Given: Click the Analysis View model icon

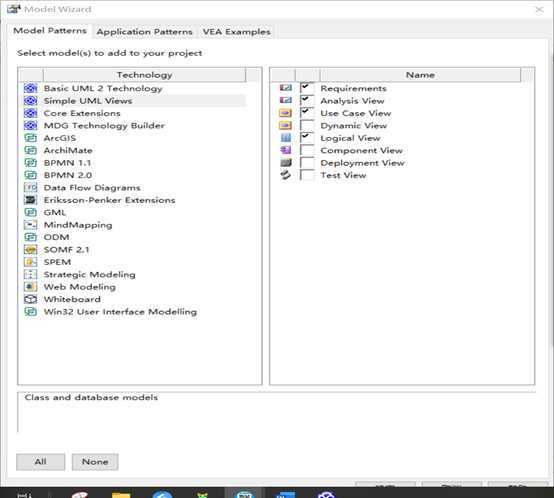Looking at the screenshot, I should coord(285,100).
